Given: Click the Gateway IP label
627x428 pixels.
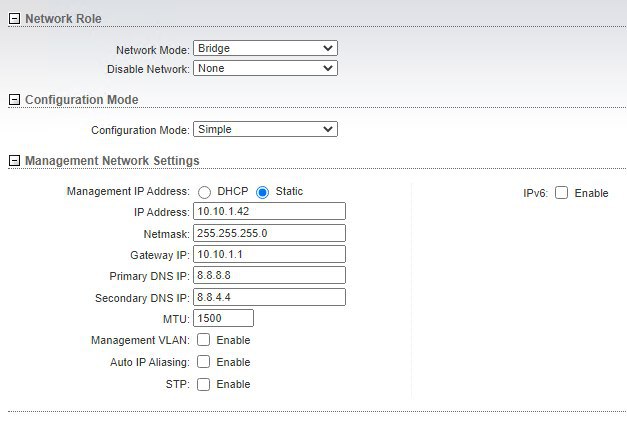Looking at the screenshot, I should point(160,255).
